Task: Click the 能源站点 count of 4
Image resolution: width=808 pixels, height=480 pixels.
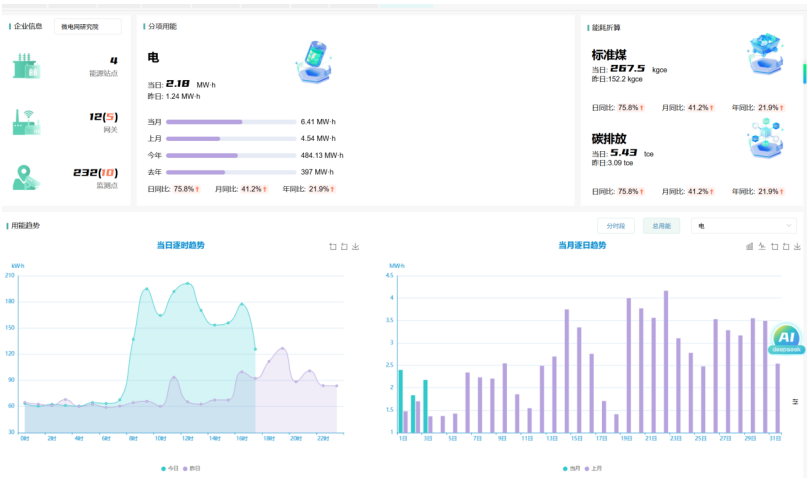Action: tap(113, 61)
